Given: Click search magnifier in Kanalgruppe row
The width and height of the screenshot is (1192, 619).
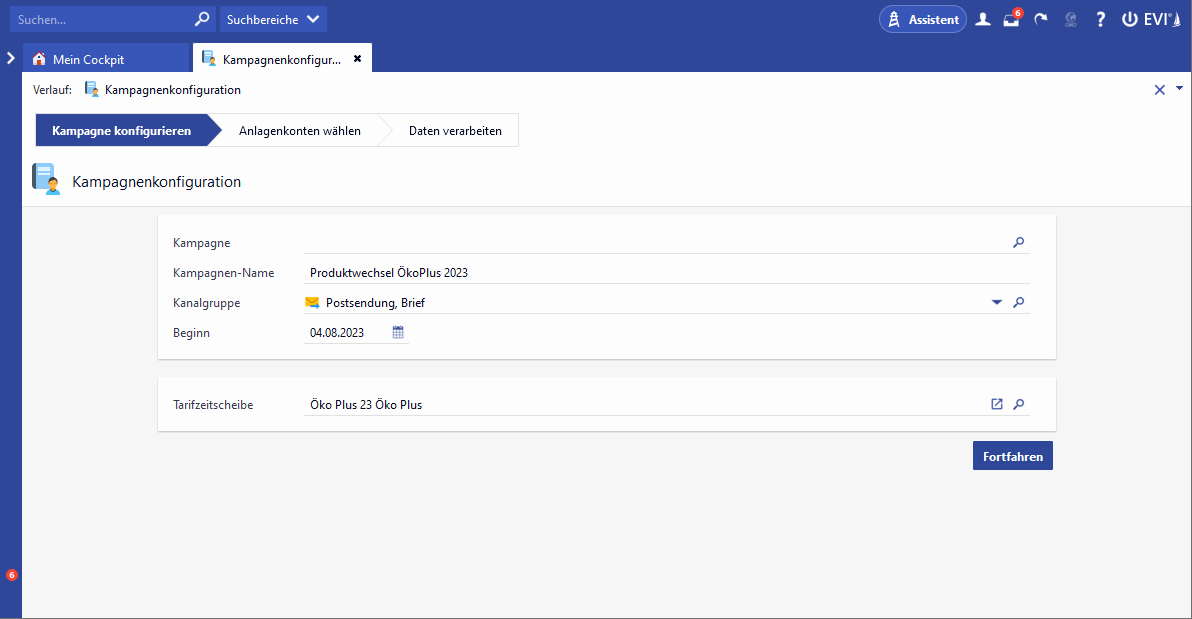Looking at the screenshot, I should tap(1018, 302).
